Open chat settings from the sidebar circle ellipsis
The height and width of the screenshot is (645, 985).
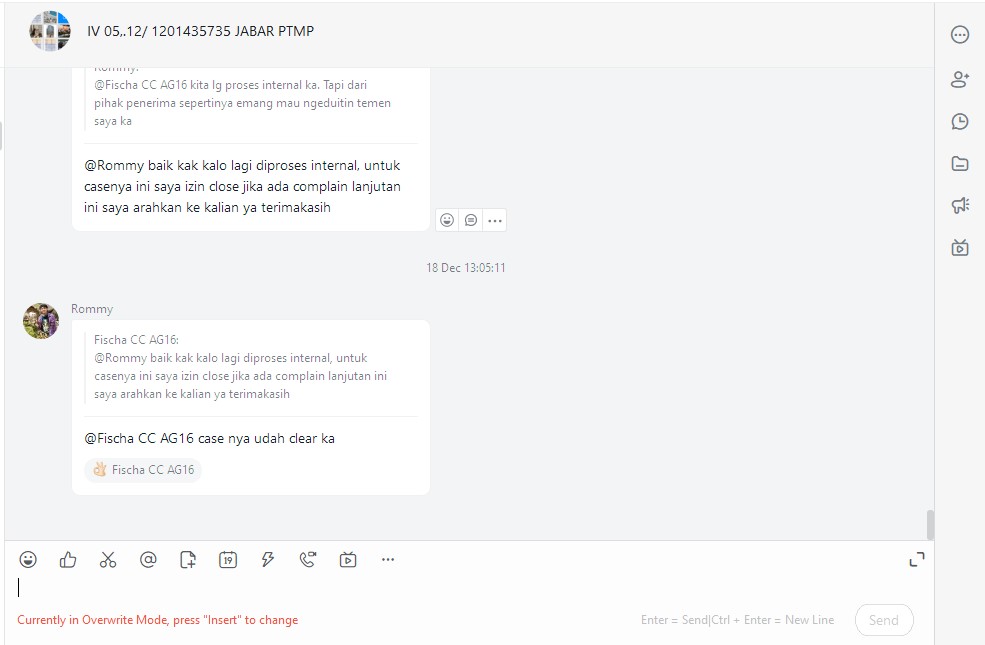pyautogui.click(x=960, y=35)
